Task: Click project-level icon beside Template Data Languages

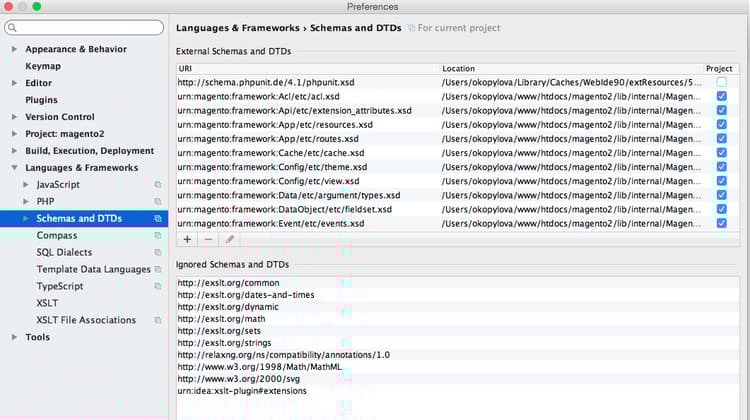Action: 158,269
